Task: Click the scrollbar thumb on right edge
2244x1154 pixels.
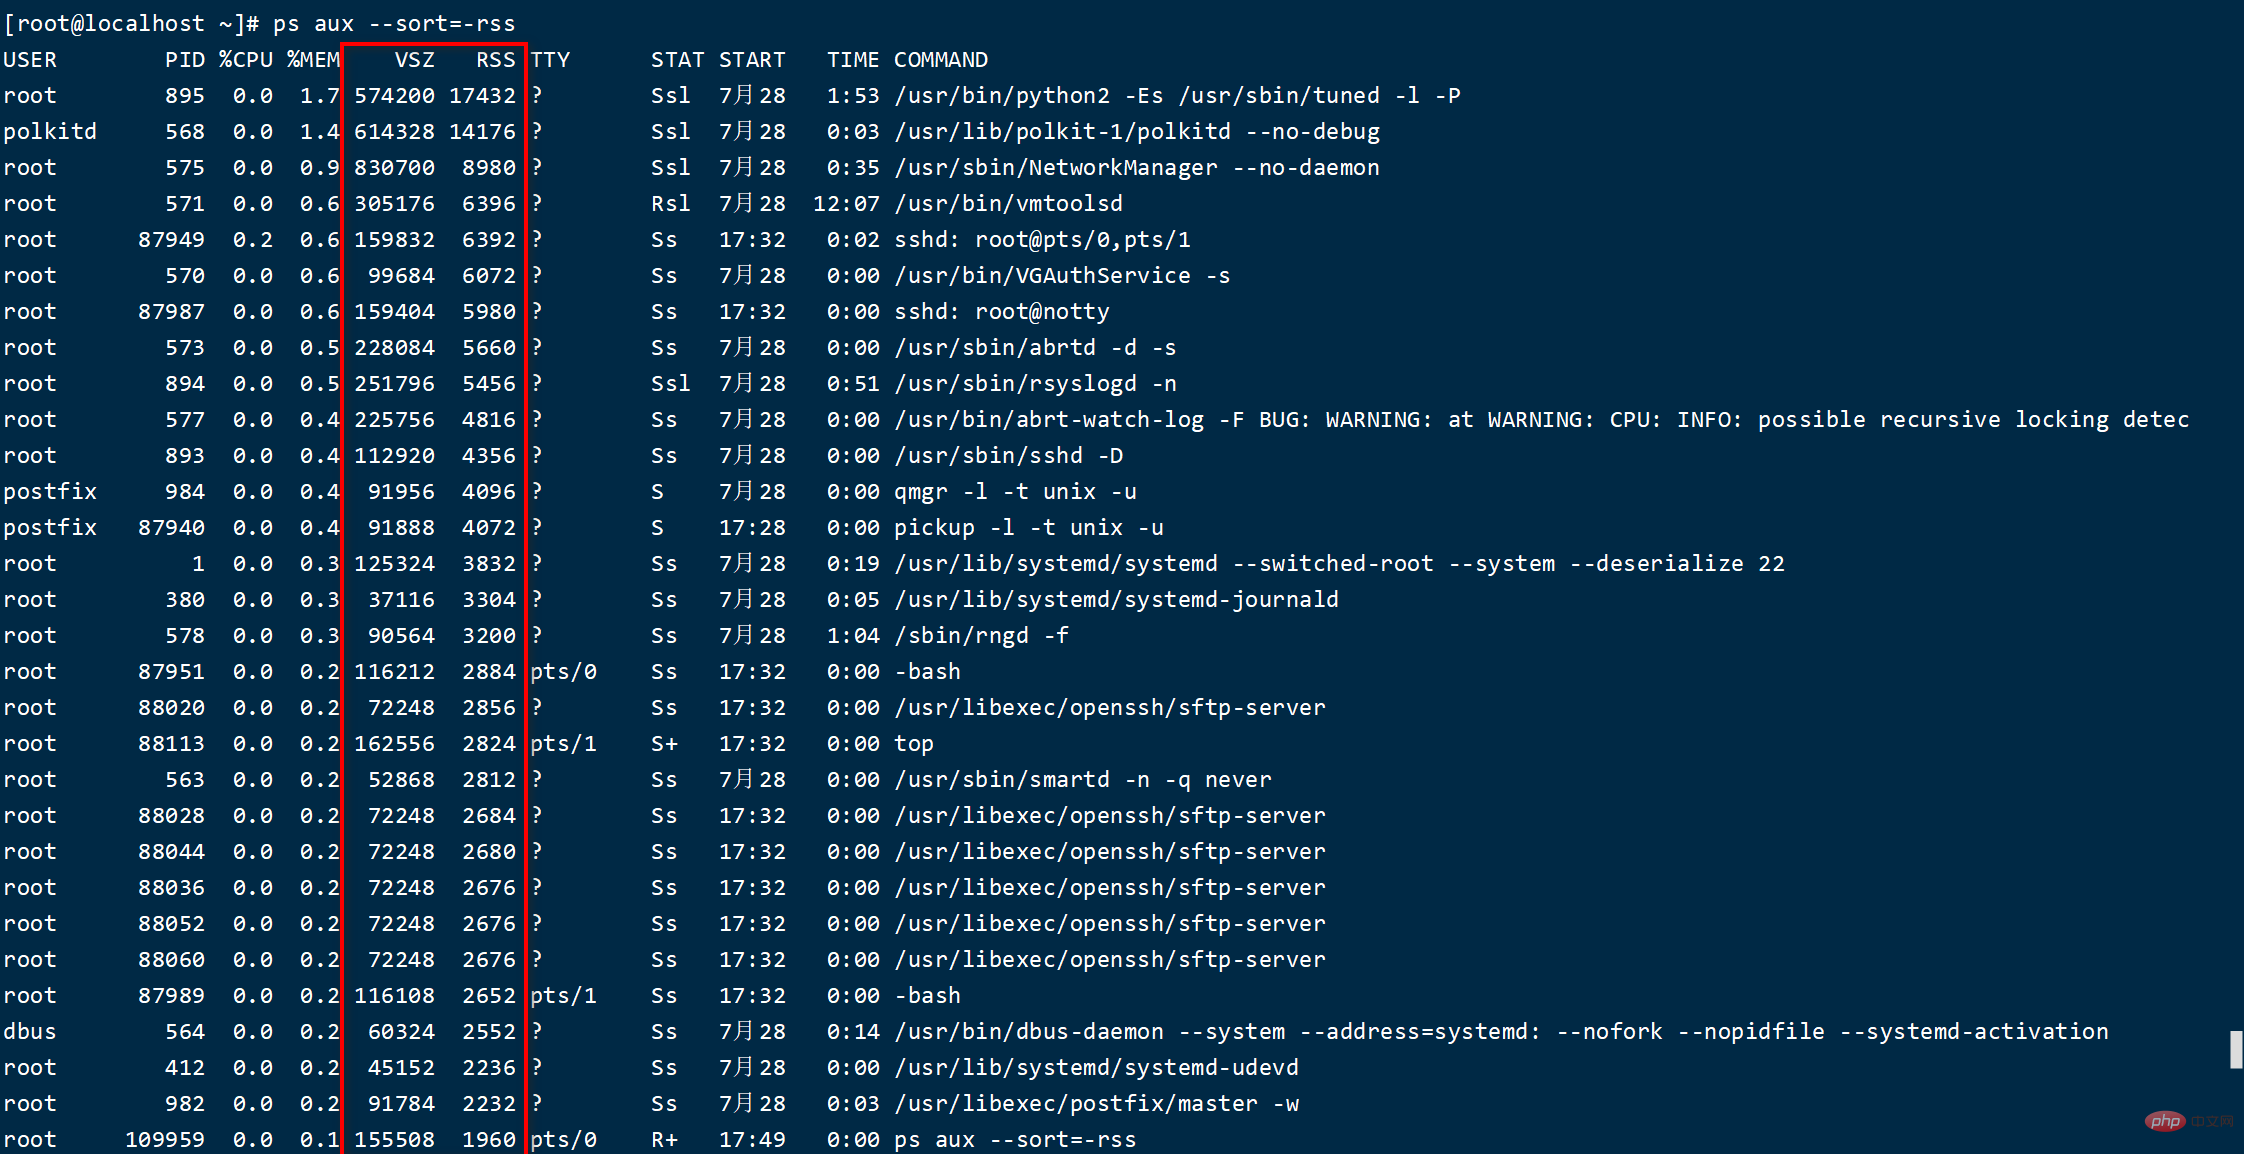Action: coord(2236,1050)
